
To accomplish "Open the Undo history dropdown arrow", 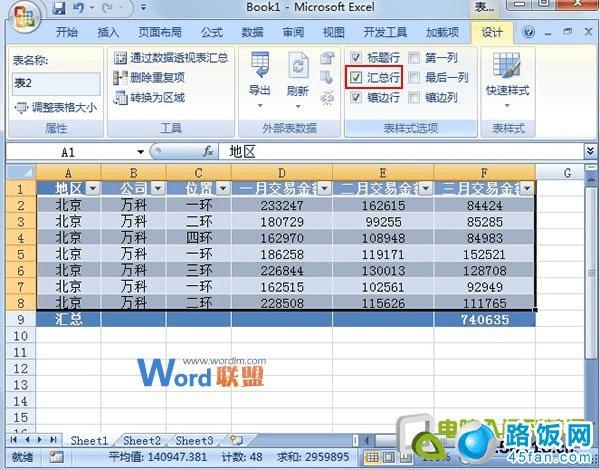I will (92, 7).
